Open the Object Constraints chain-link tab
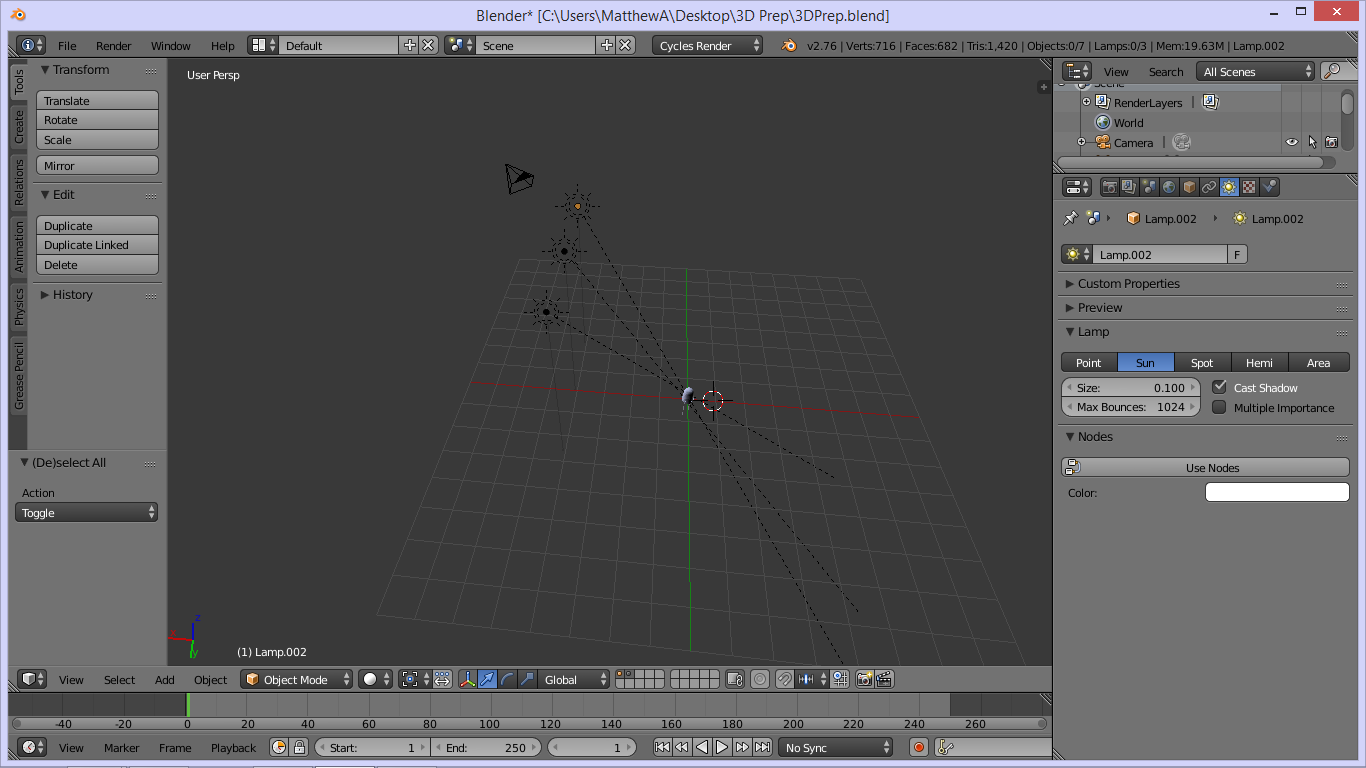The width and height of the screenshot is (1366, 768). [1209, 187]
